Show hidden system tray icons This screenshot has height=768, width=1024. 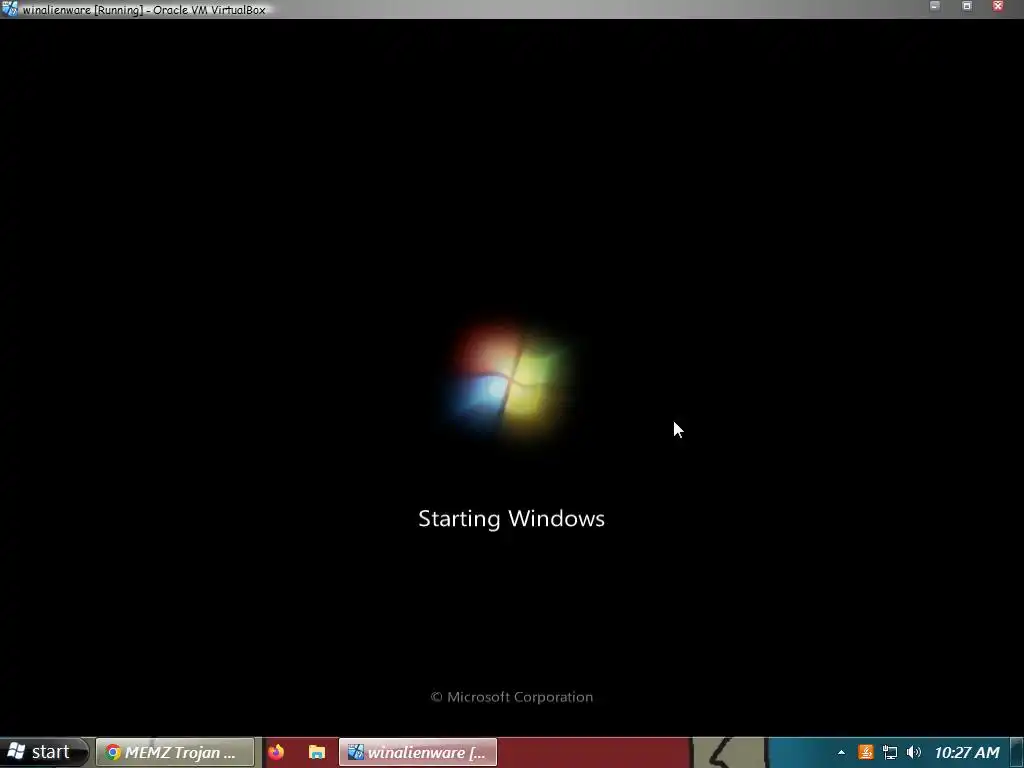841,753
